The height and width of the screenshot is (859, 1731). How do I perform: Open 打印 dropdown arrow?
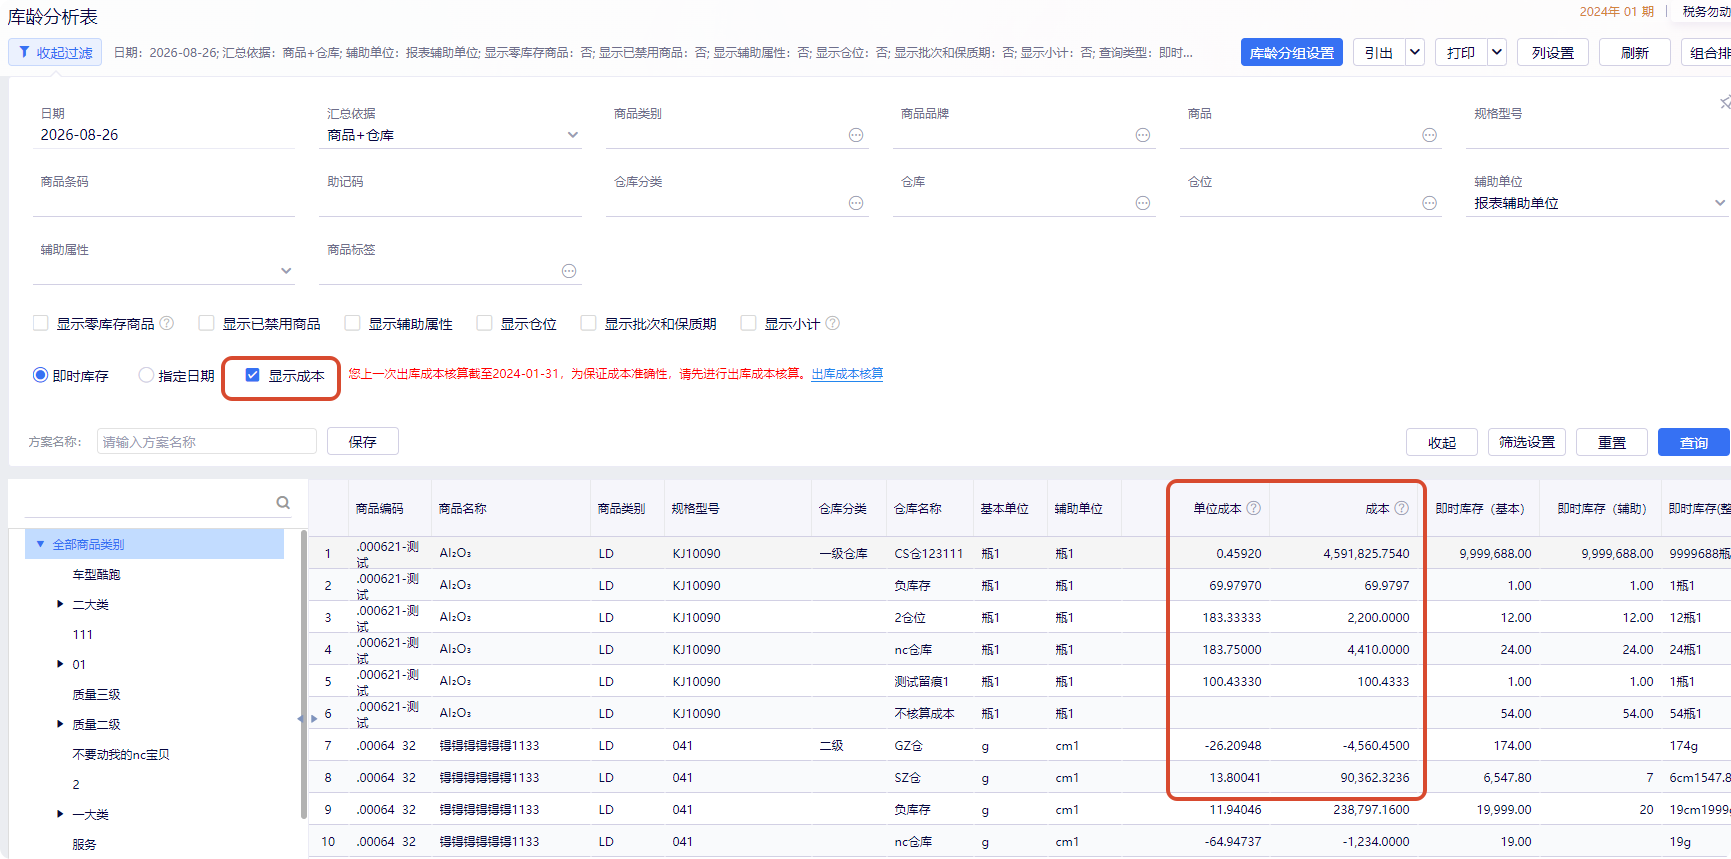(x=1497, y=52)
